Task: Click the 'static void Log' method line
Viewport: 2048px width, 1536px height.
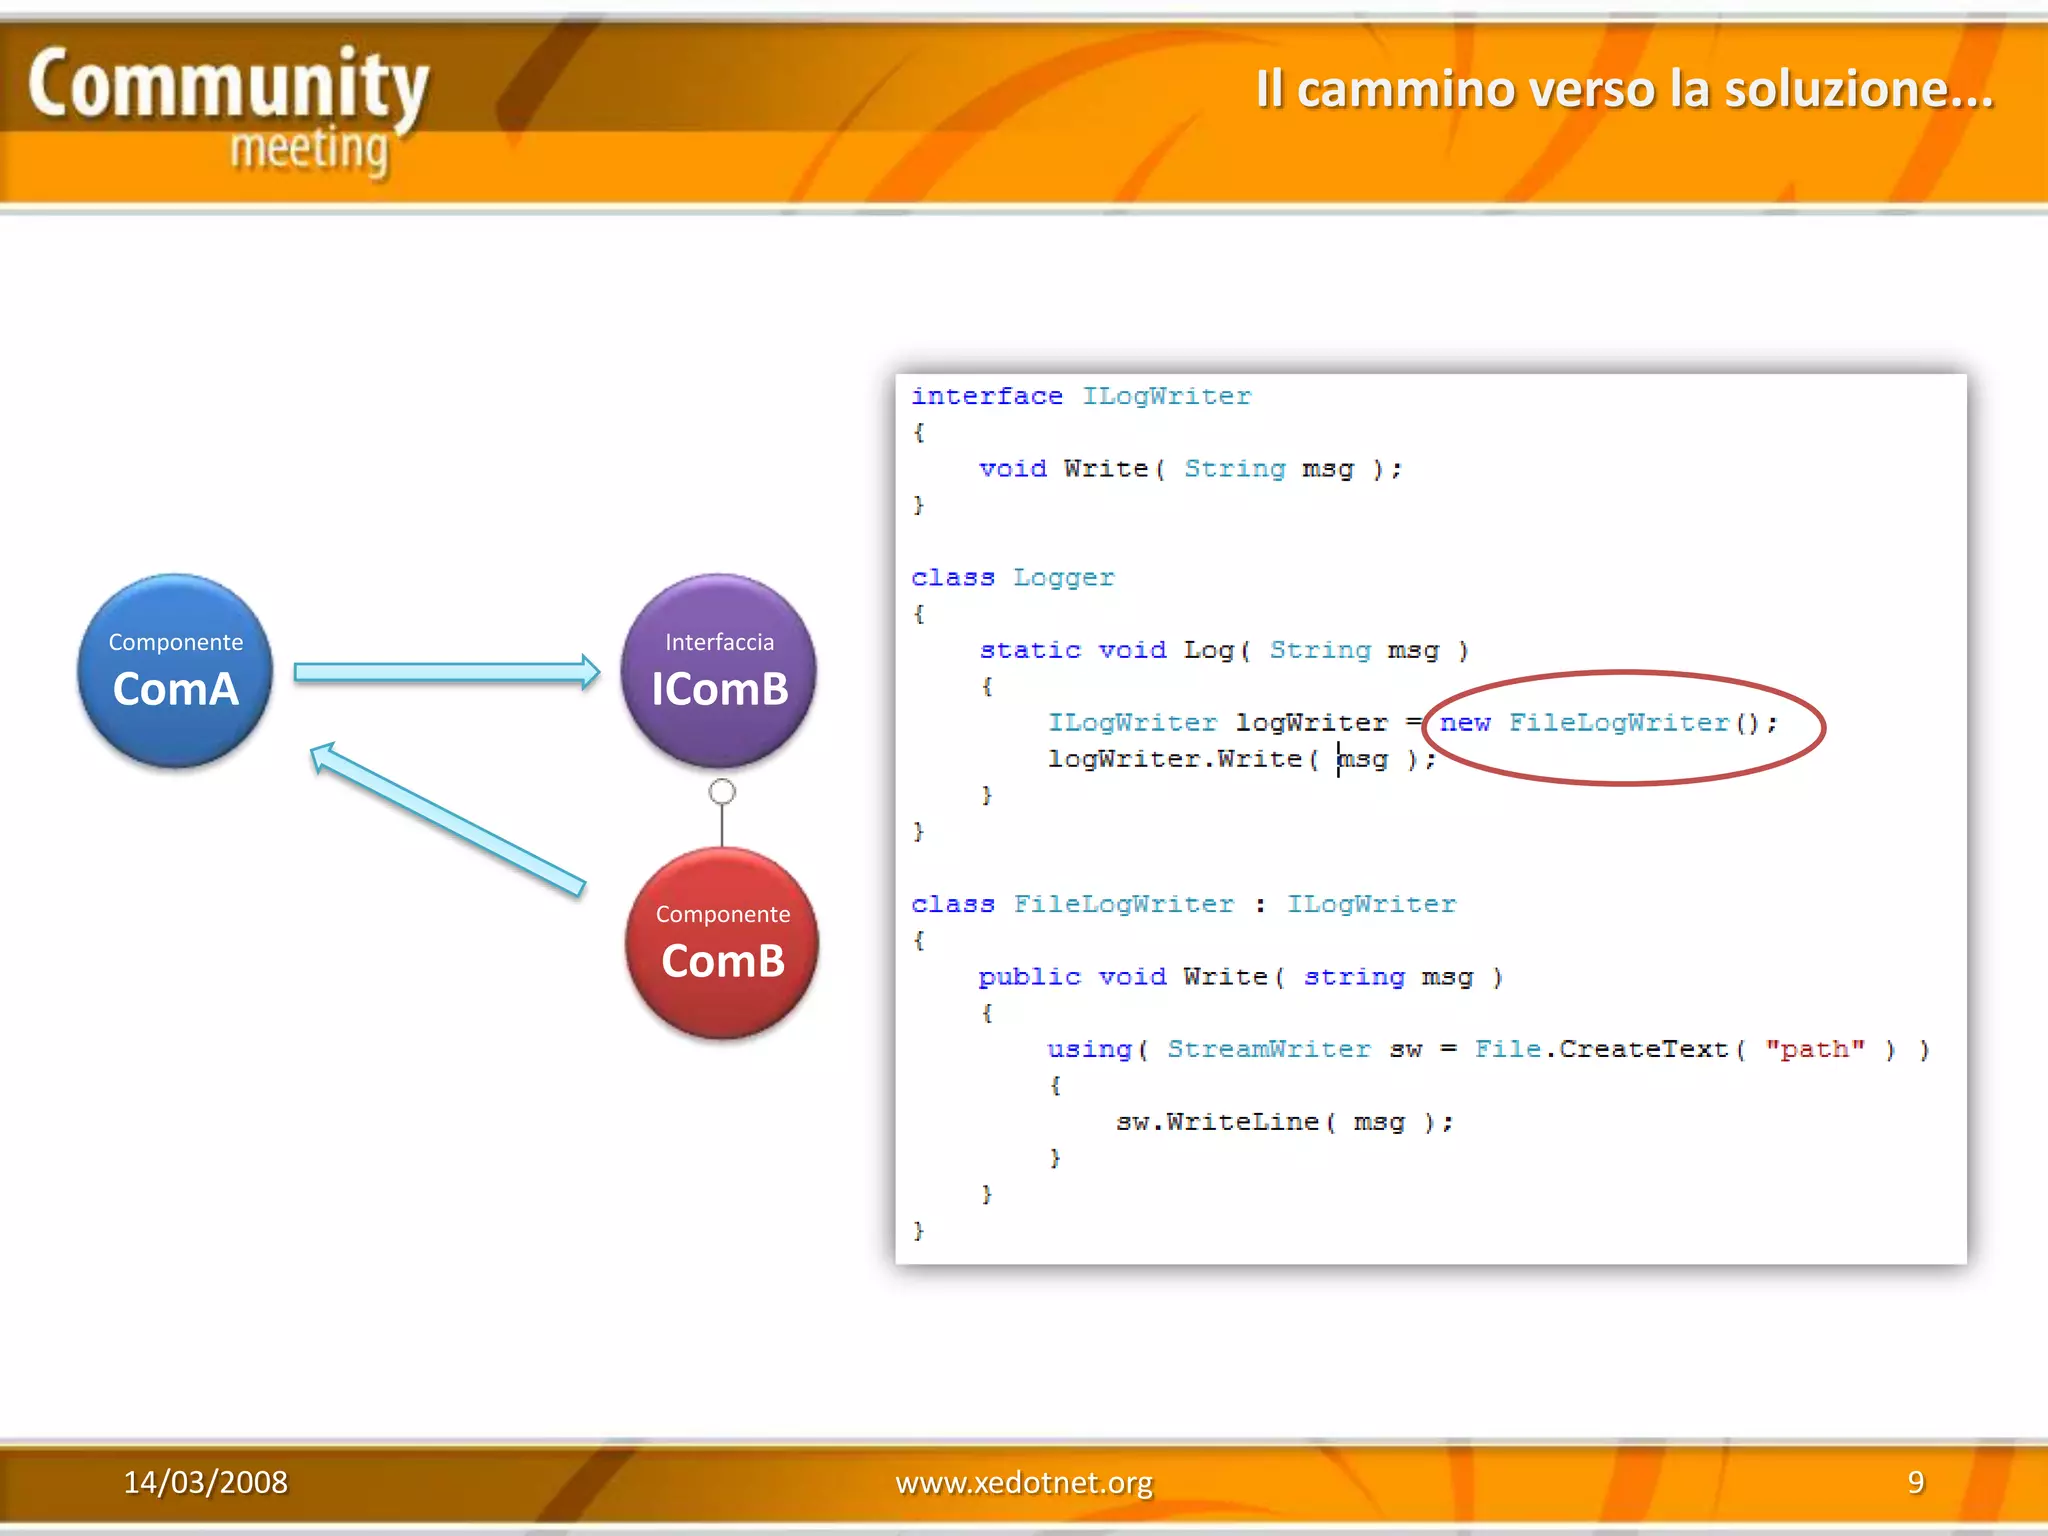Action: coord(1223,650)
